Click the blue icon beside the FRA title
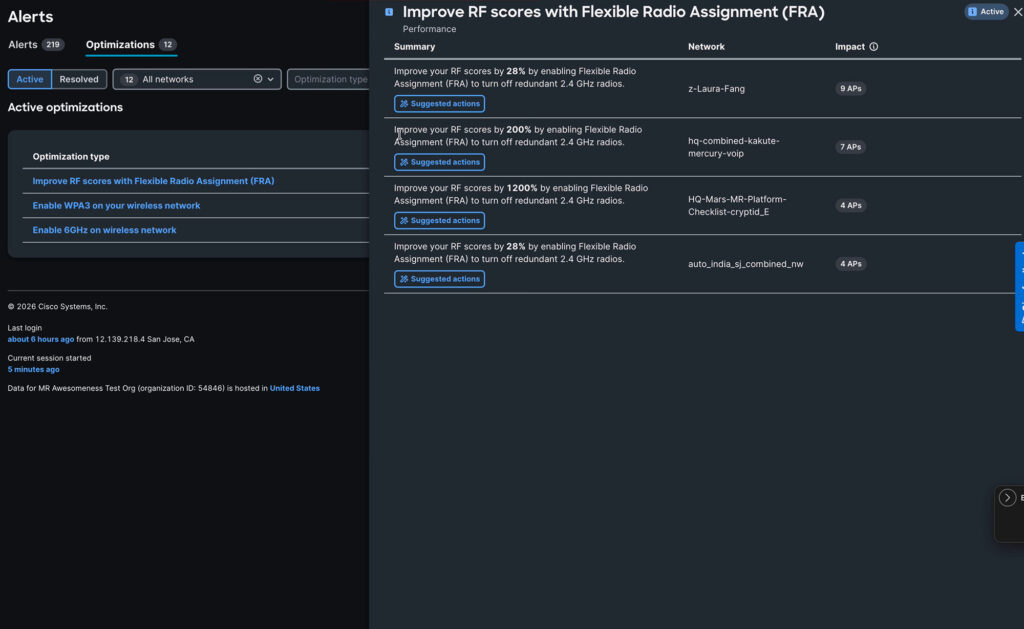 click(389, 12)
